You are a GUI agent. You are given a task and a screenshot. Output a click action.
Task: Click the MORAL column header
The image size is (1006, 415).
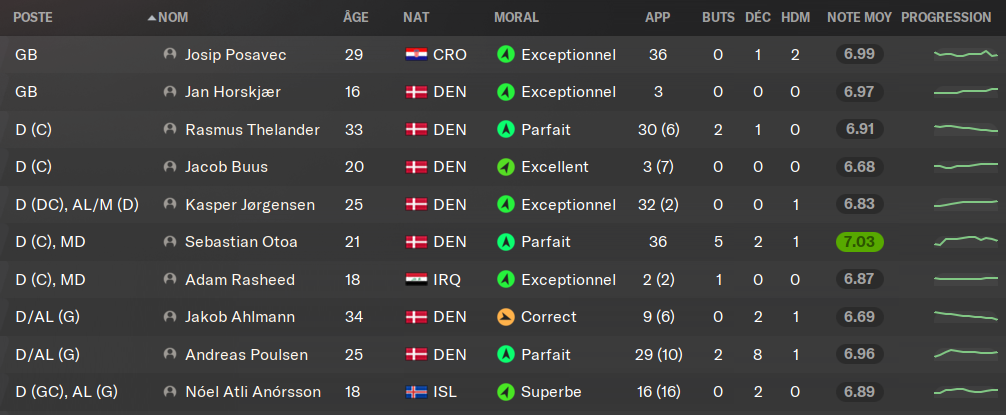tap(516, 18)
